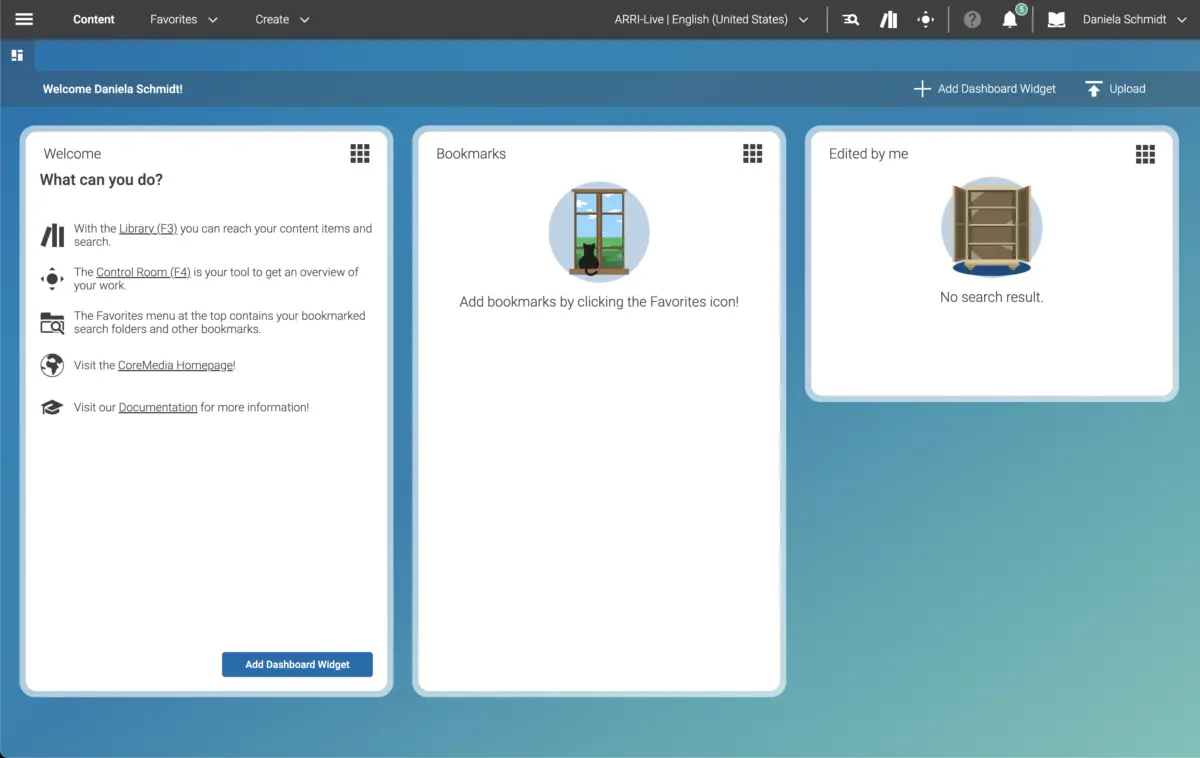Select the Content menu item
Viewport: 1200px width, 758px height.
[x=94, y=19]
